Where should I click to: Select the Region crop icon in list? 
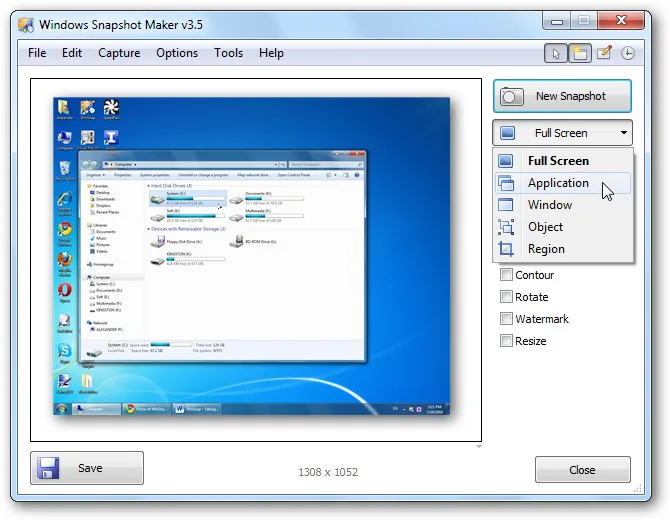pos(506,249)
